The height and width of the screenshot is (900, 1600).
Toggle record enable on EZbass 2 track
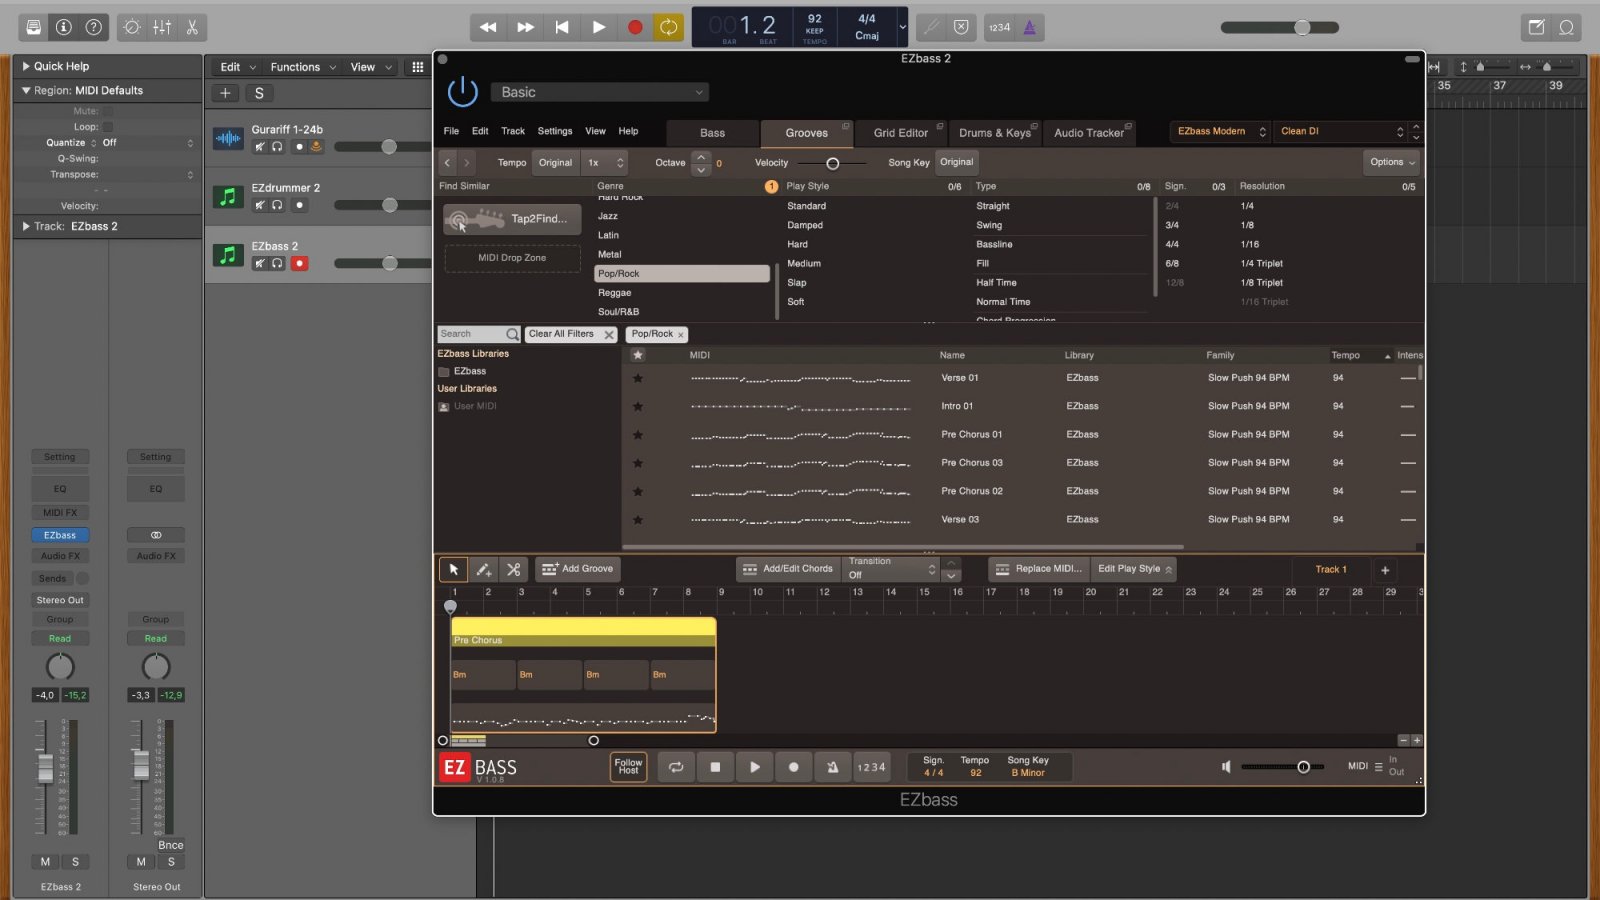(299, 263)
